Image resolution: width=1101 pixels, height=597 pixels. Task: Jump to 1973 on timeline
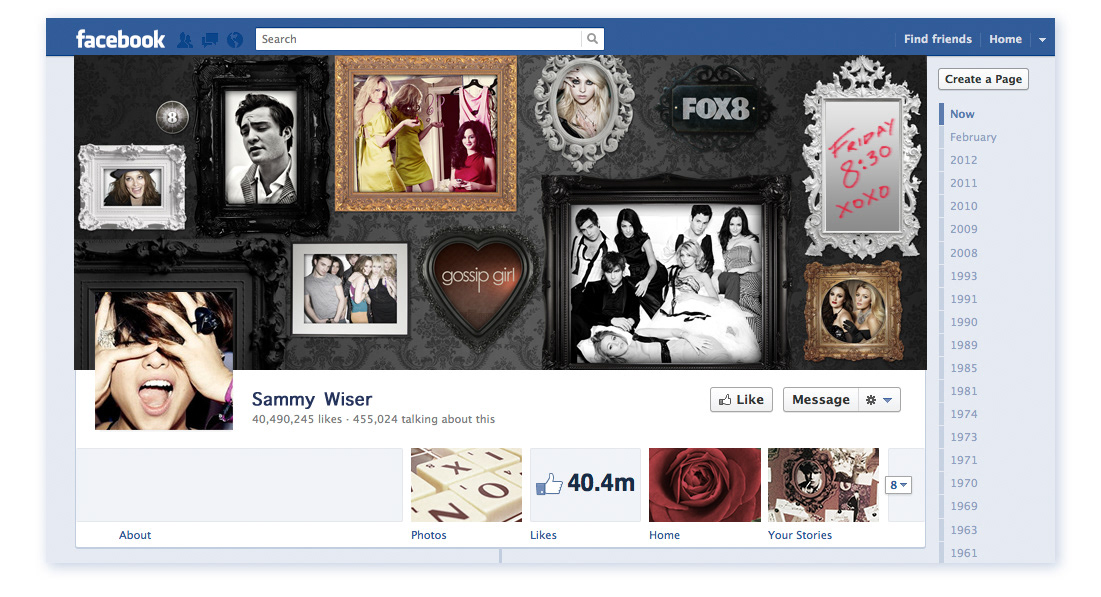tap(963, 437)
